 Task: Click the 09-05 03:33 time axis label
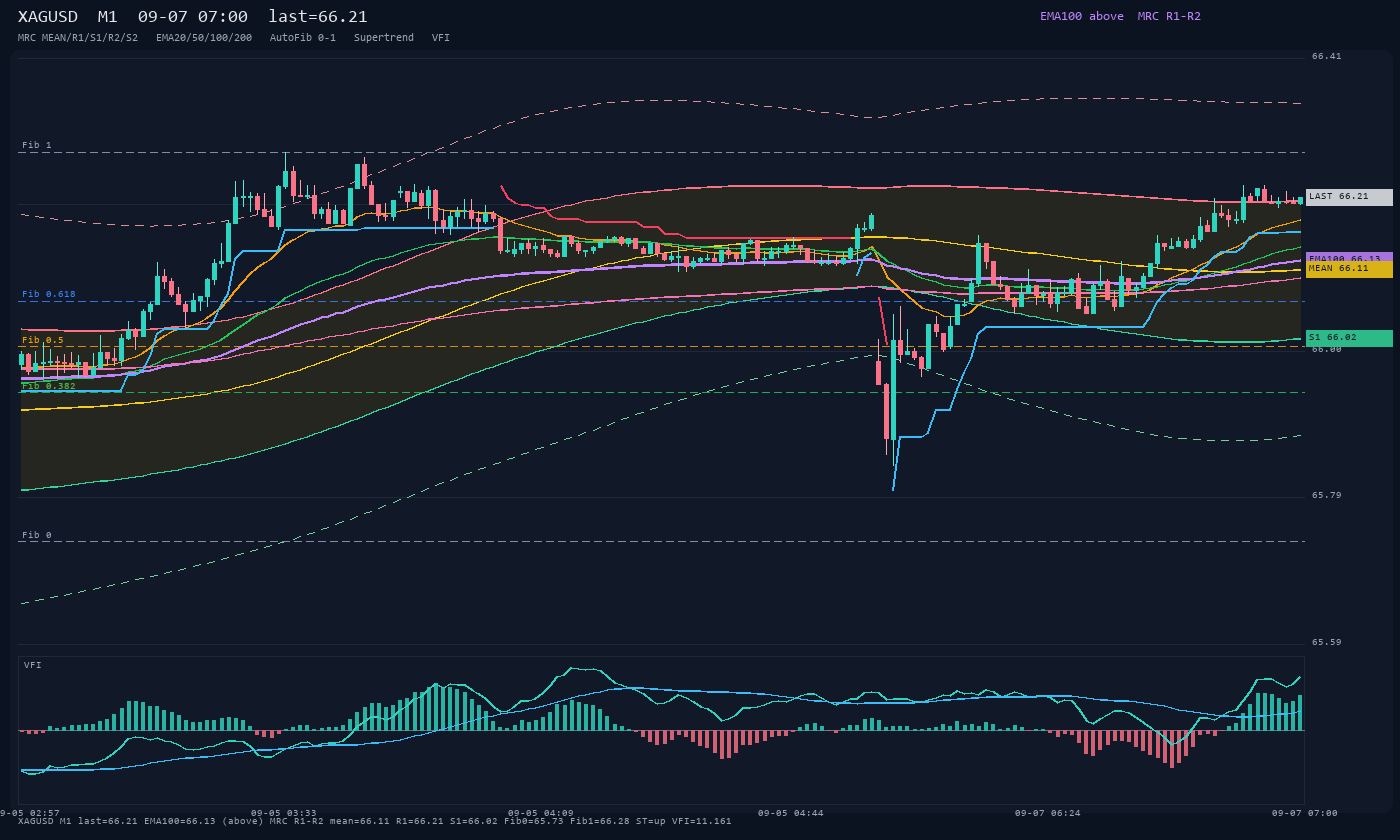point(284,813)
